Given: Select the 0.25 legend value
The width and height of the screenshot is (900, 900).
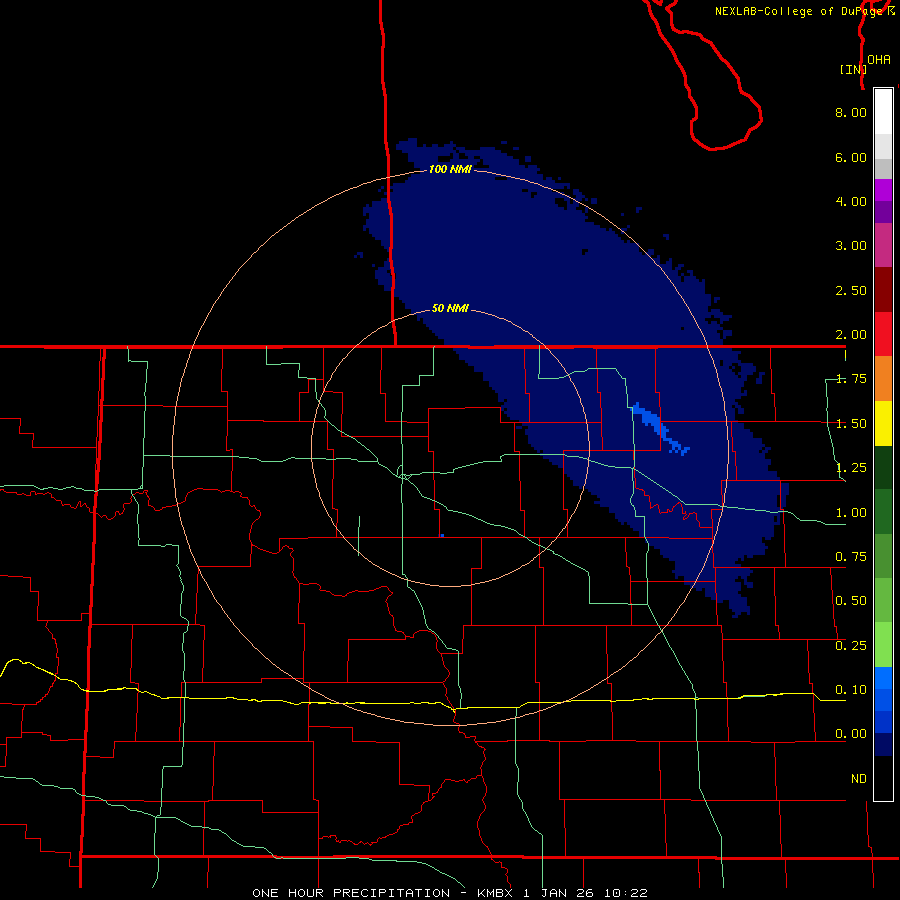Looking at the screenshot, I should (851, 646).
